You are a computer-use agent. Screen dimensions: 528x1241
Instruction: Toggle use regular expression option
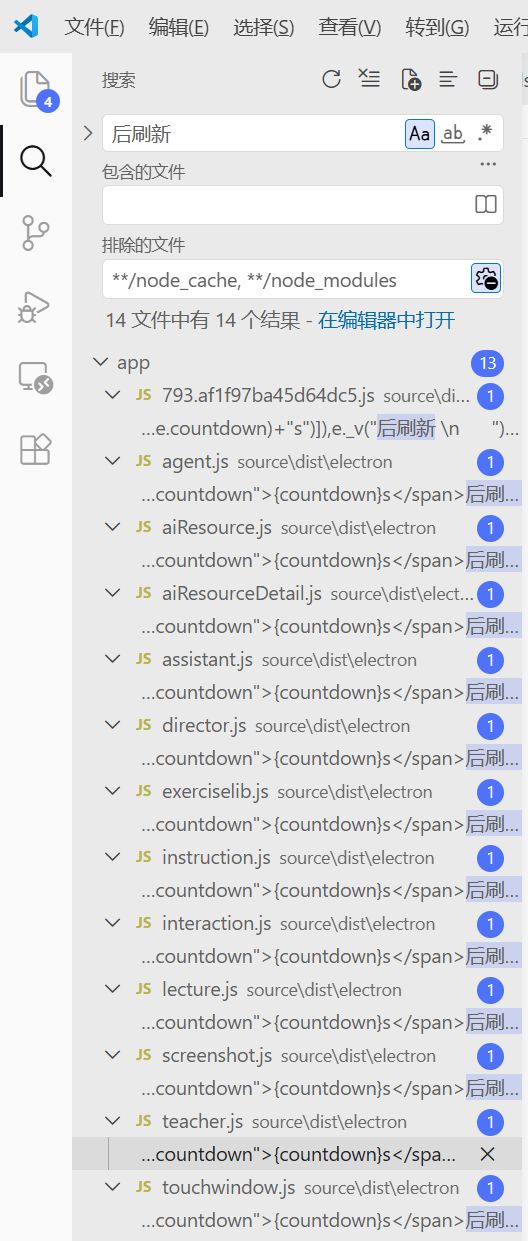coord(485,134)
